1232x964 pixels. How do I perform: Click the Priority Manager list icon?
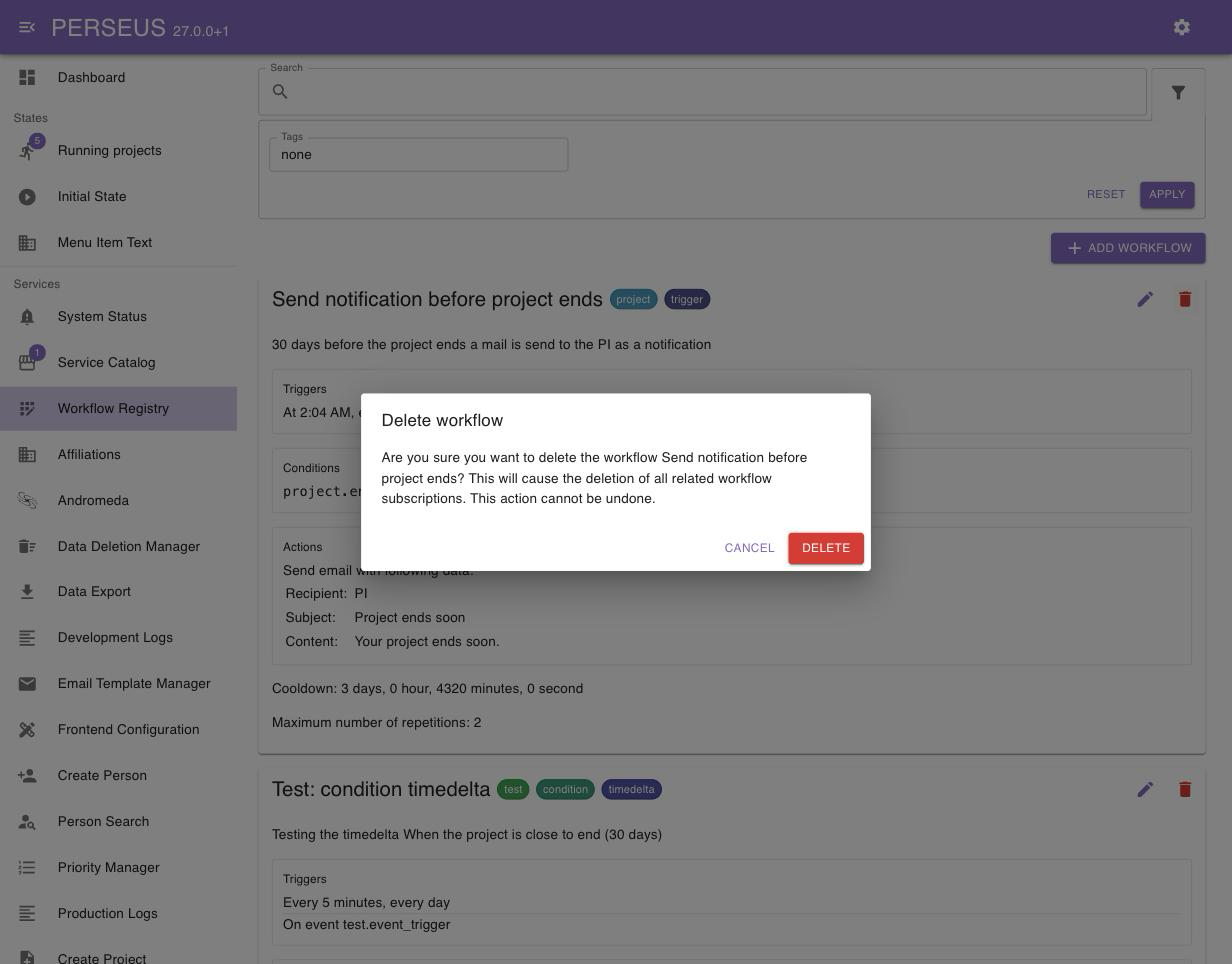[27, 868]
